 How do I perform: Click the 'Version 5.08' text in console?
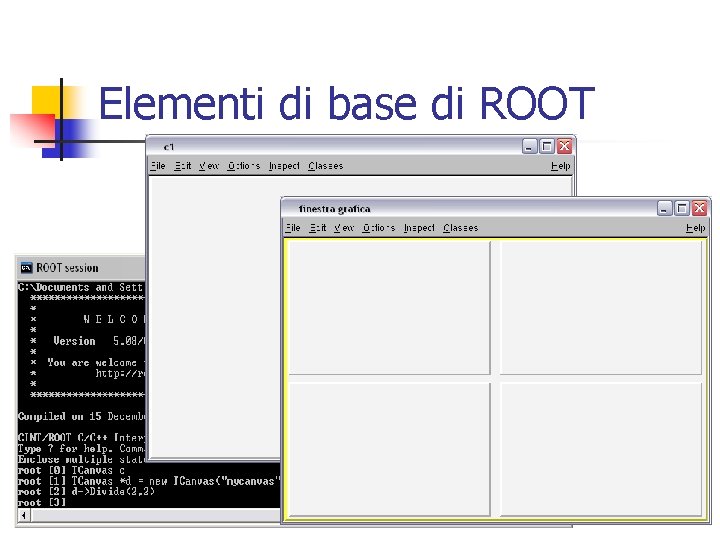(x=98, y=341)
